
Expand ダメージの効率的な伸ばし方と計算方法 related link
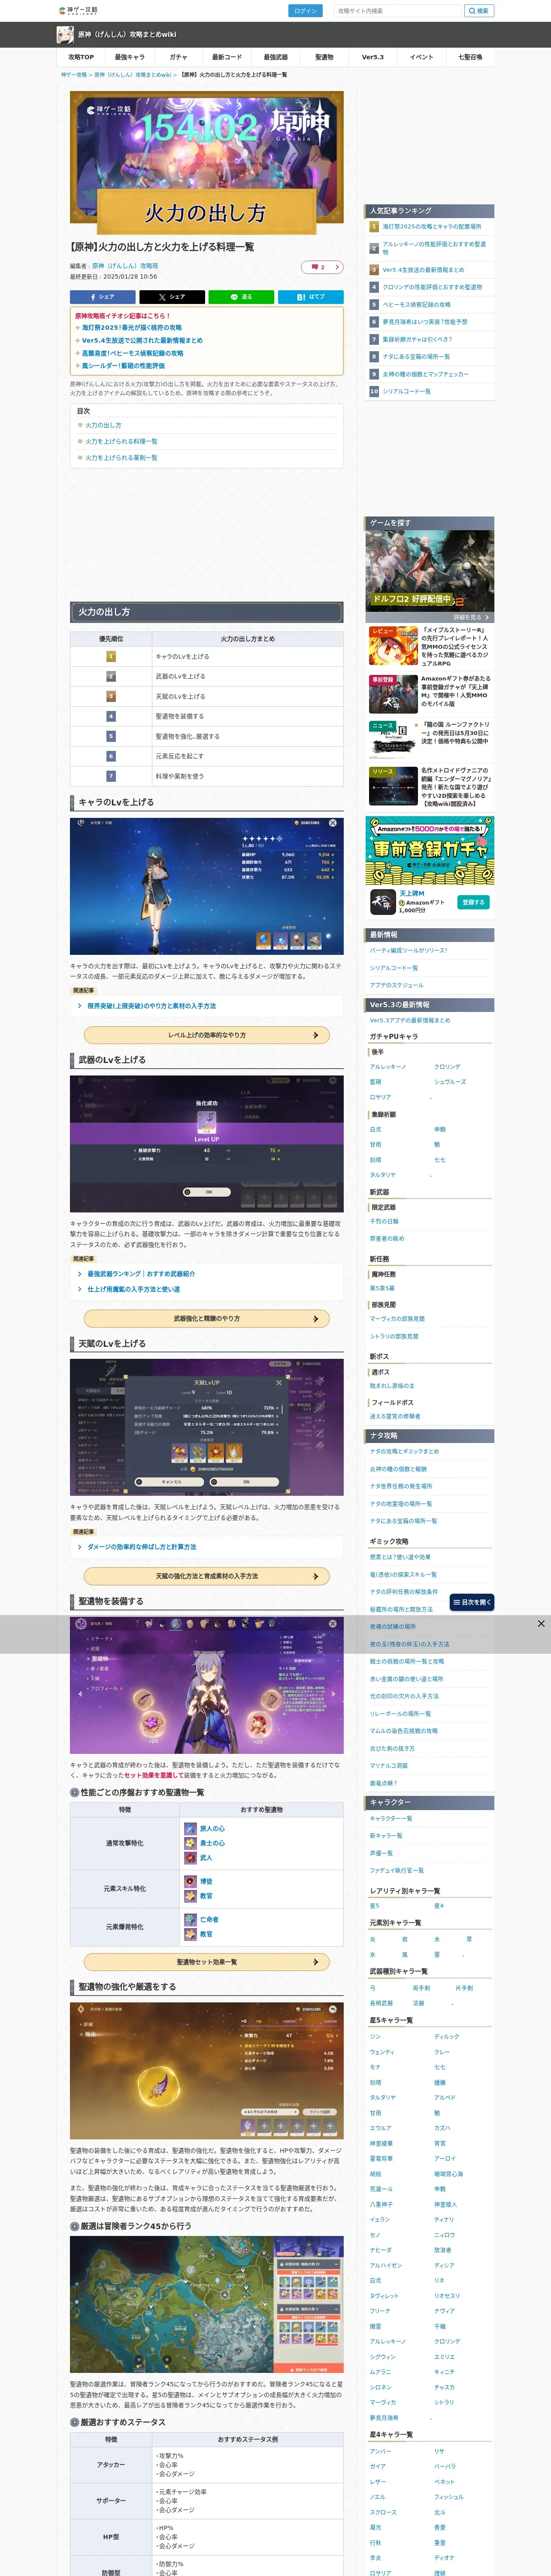click(141, 1546)
